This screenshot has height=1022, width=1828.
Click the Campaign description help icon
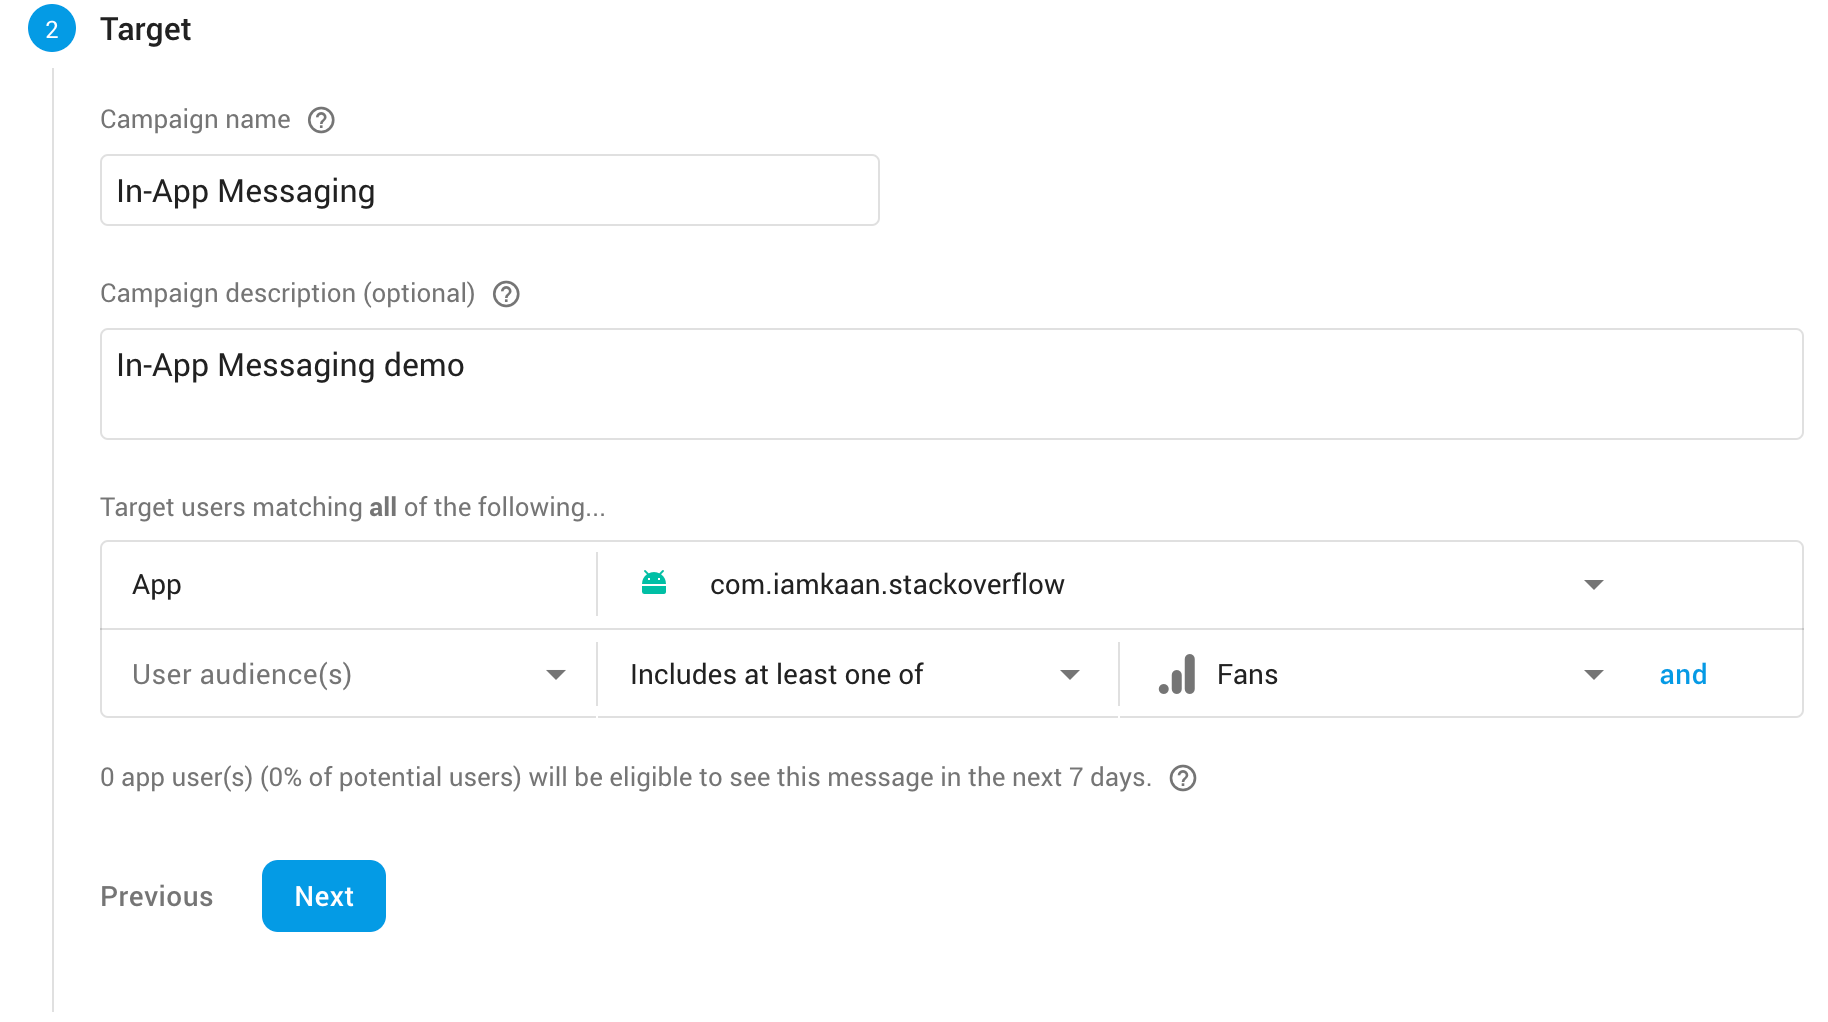pyautogui.click(x=506, y=294)
